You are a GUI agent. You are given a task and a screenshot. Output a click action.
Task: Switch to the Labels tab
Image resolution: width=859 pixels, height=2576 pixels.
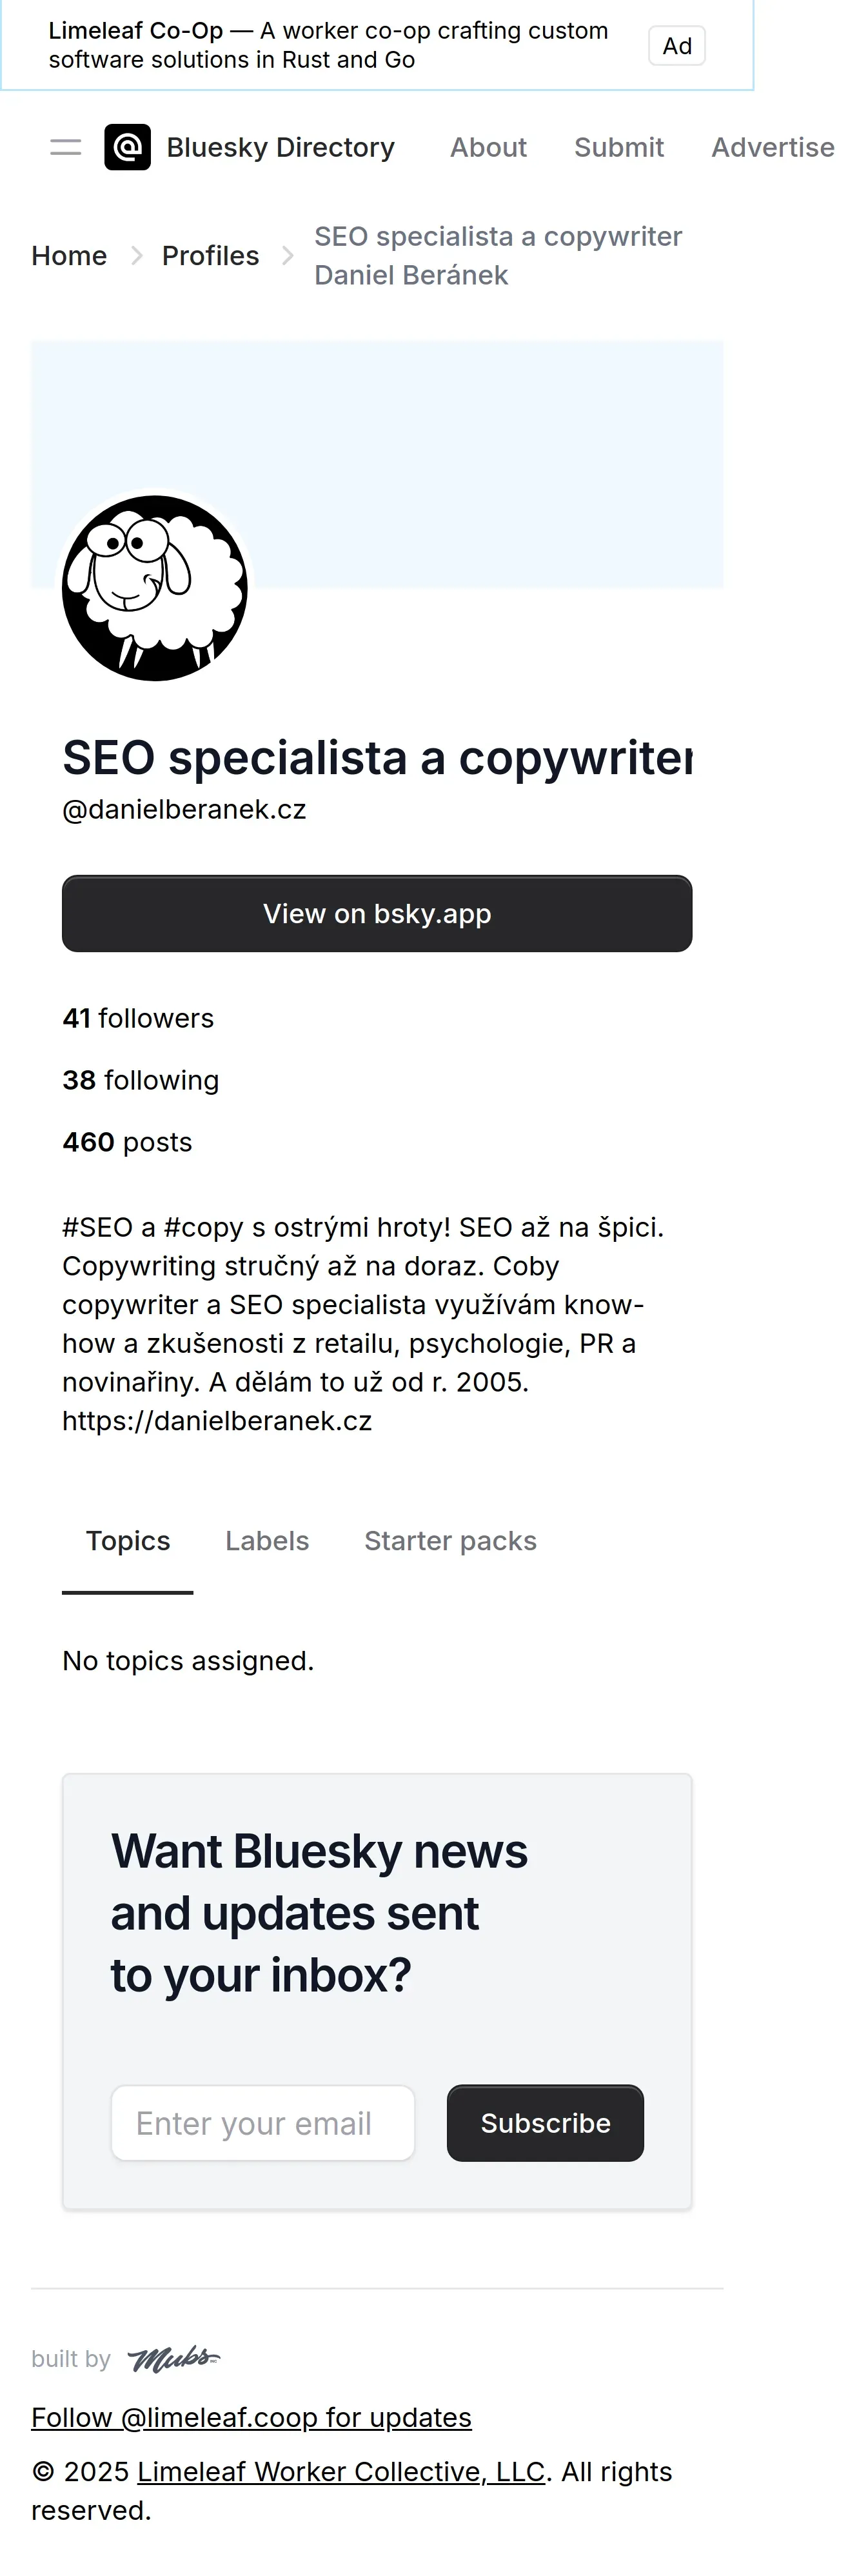pos(267,1541)
